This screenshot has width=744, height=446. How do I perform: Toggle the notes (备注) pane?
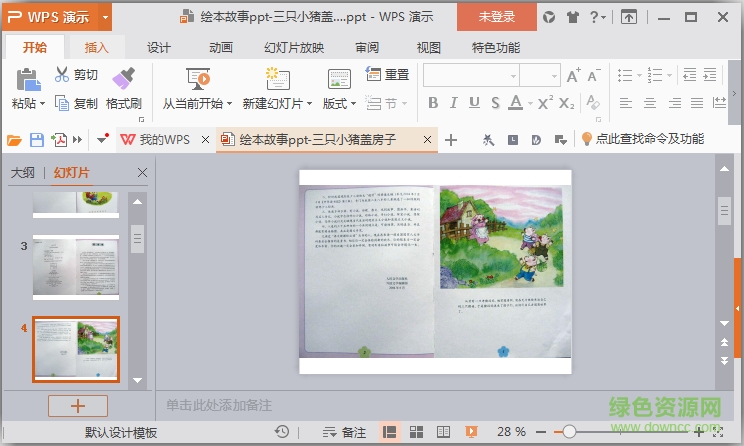coord(344,432)
